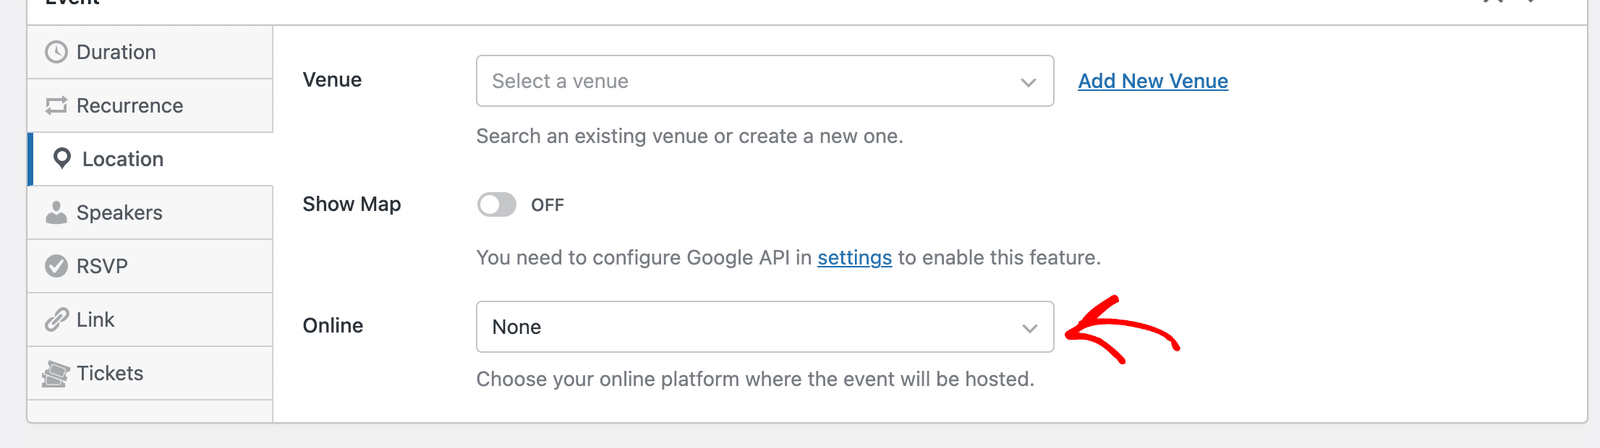Turn on the Show Map toggle
1600x448 pixels.
(497, 205)
